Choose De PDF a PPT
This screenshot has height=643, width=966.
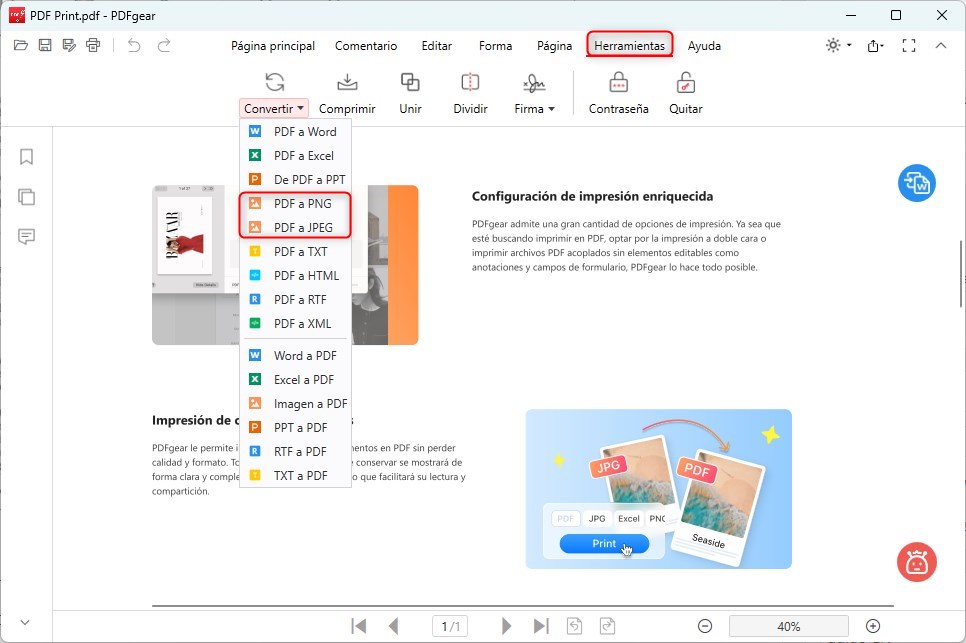pyautogui.click(x=295, y=180)
